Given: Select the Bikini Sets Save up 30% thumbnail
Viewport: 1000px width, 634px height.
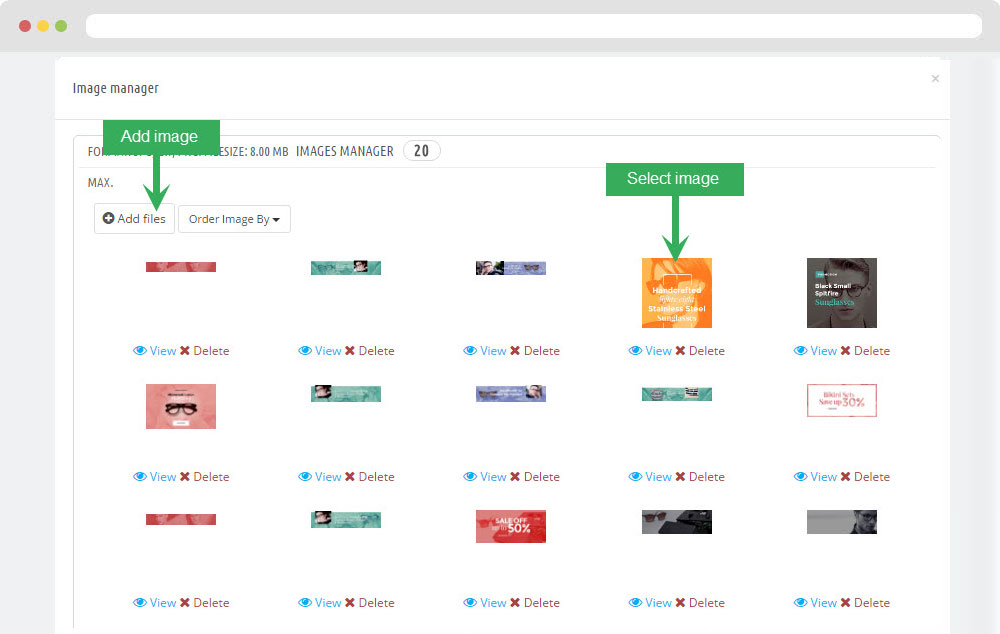Looking at the screenshot, I should (841, 400).
